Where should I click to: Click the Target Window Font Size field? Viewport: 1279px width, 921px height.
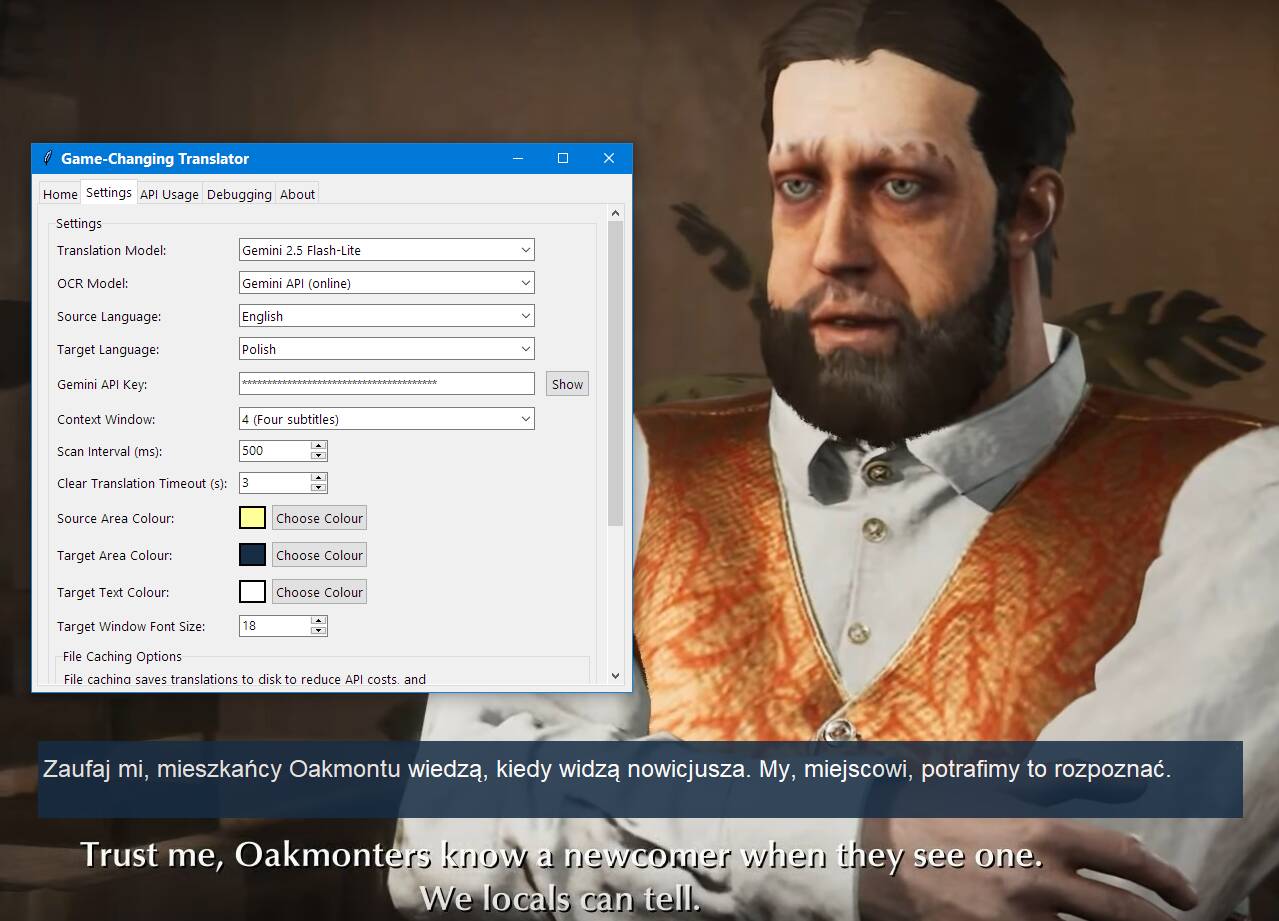pos(274,626)
